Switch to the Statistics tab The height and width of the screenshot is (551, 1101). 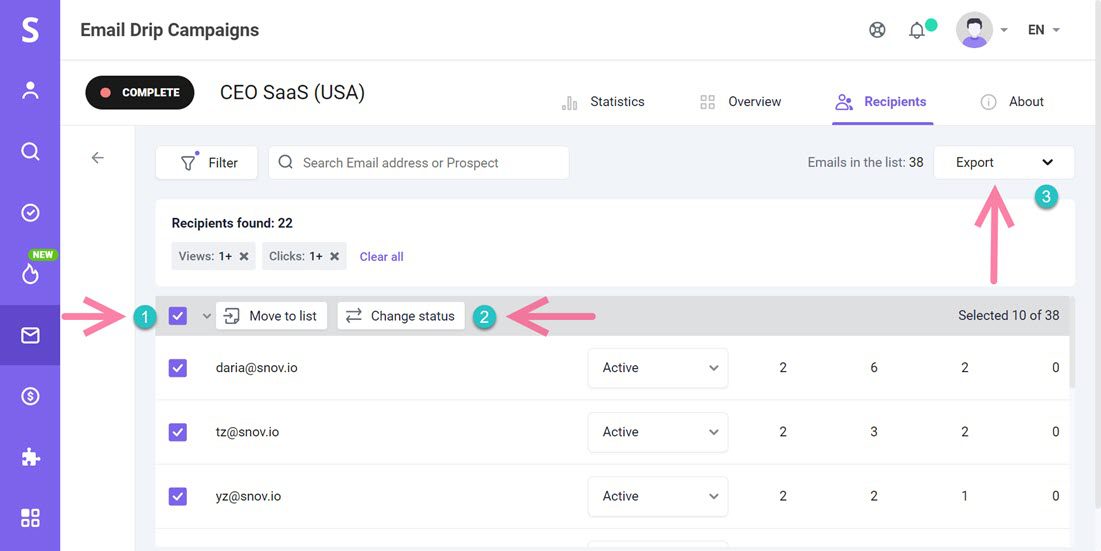(603, 102)
